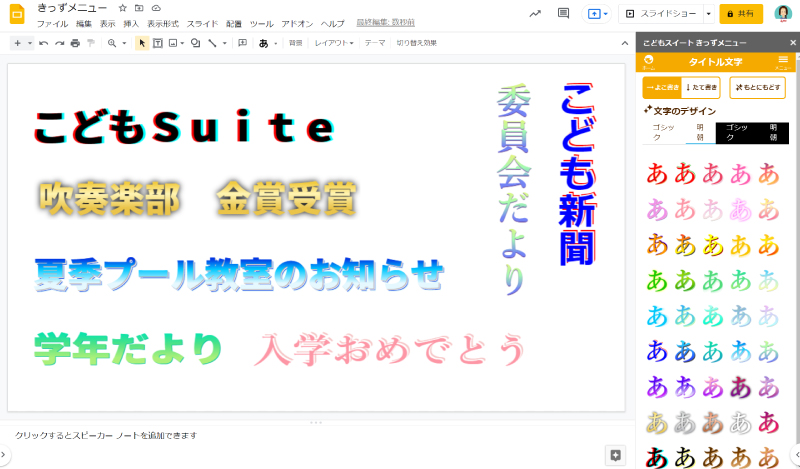Viewport: 800px width, 469px height.
Task: Open the comment history icon
Action: point(564,14)
